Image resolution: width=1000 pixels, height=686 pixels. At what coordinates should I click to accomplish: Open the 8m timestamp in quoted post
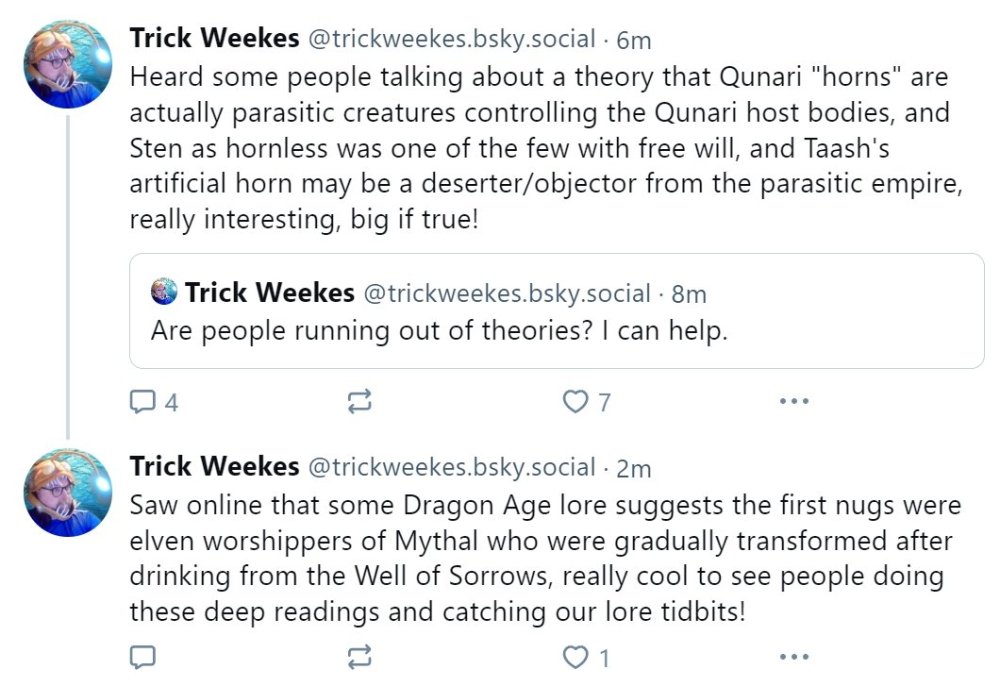pos(689,294)
